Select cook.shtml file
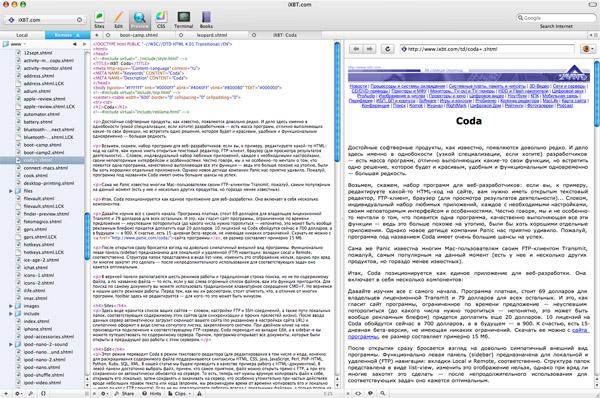The width and height of the screenshot is (600, 398). [36, 175]
